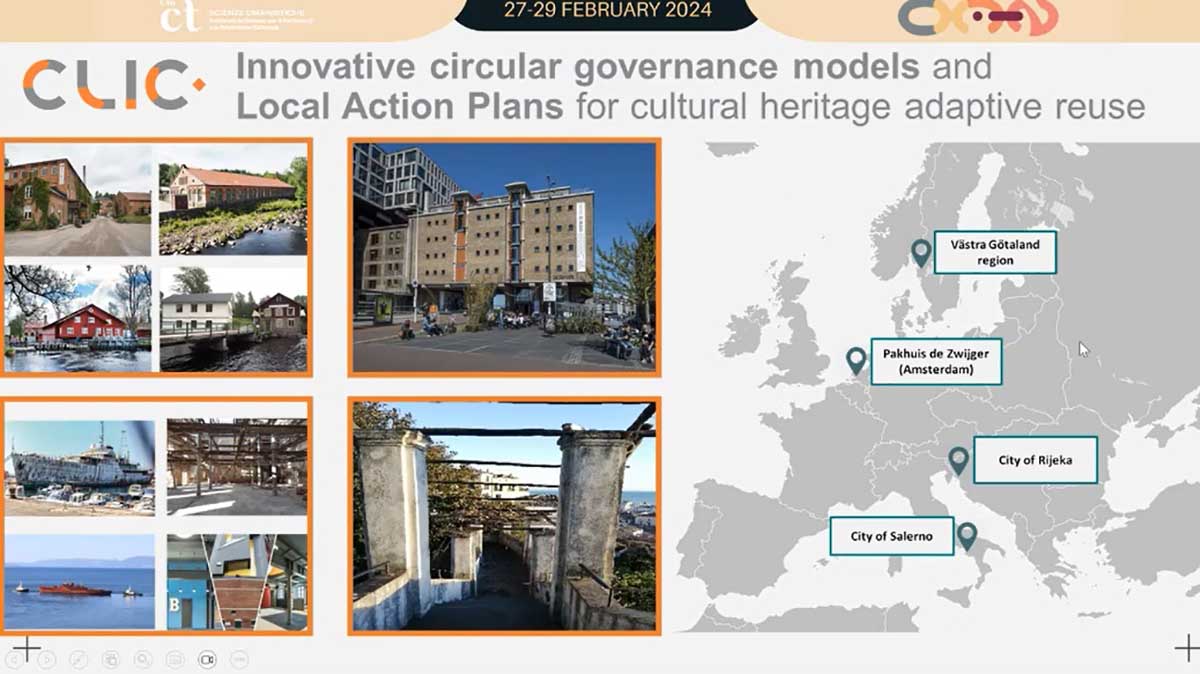Screen dimensions: 1200x675
Task: Click the CLIC logo
Action: [x=113, y=85]
